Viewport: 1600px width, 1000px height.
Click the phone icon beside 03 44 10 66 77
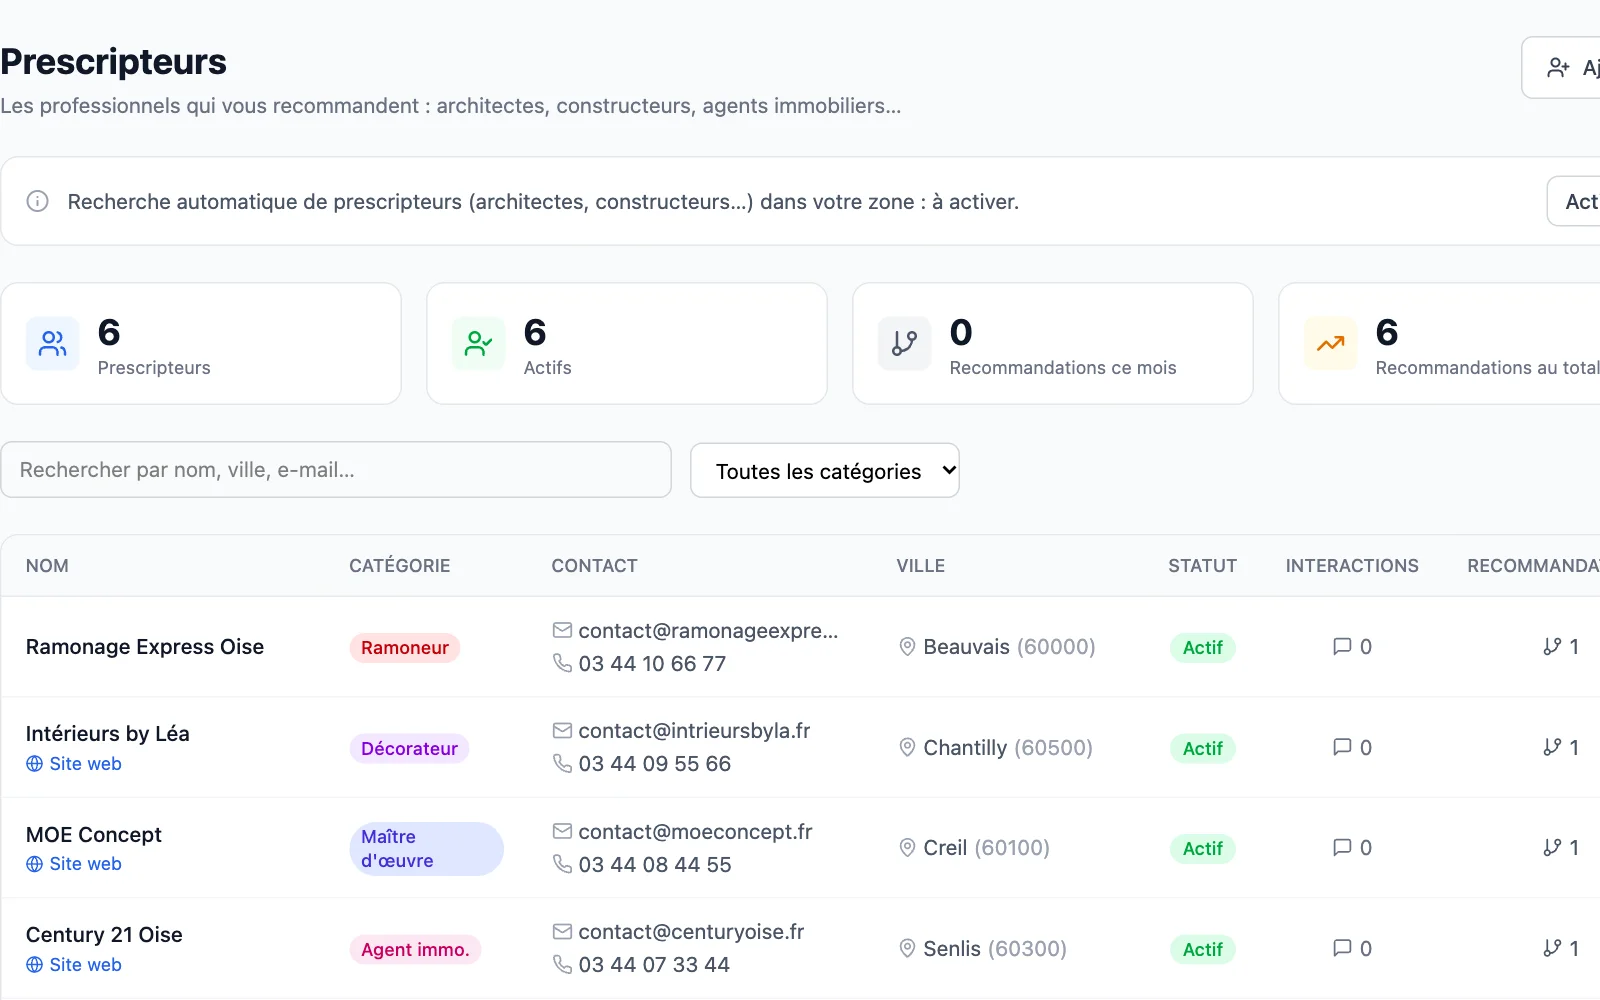562,663
